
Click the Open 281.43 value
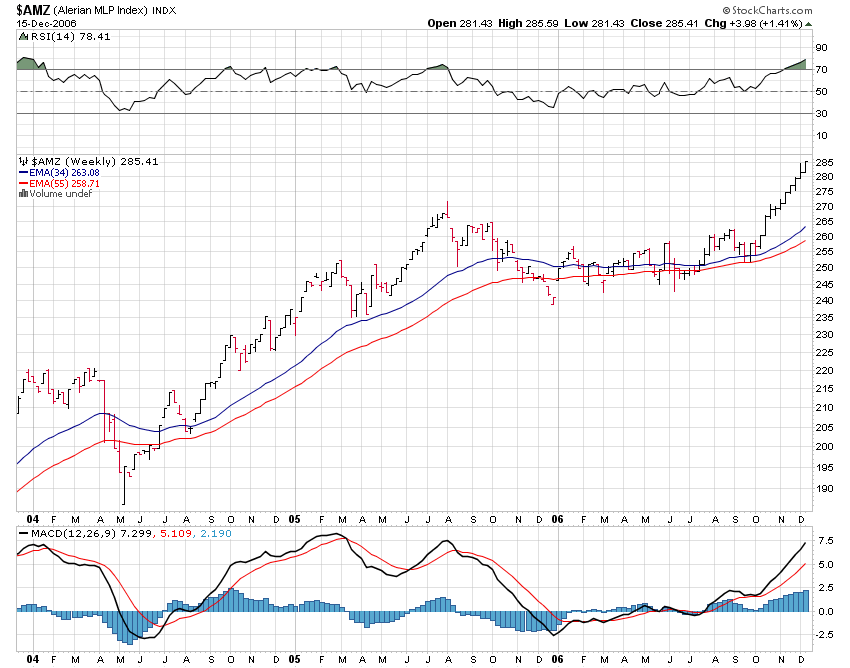coord(460,23)
